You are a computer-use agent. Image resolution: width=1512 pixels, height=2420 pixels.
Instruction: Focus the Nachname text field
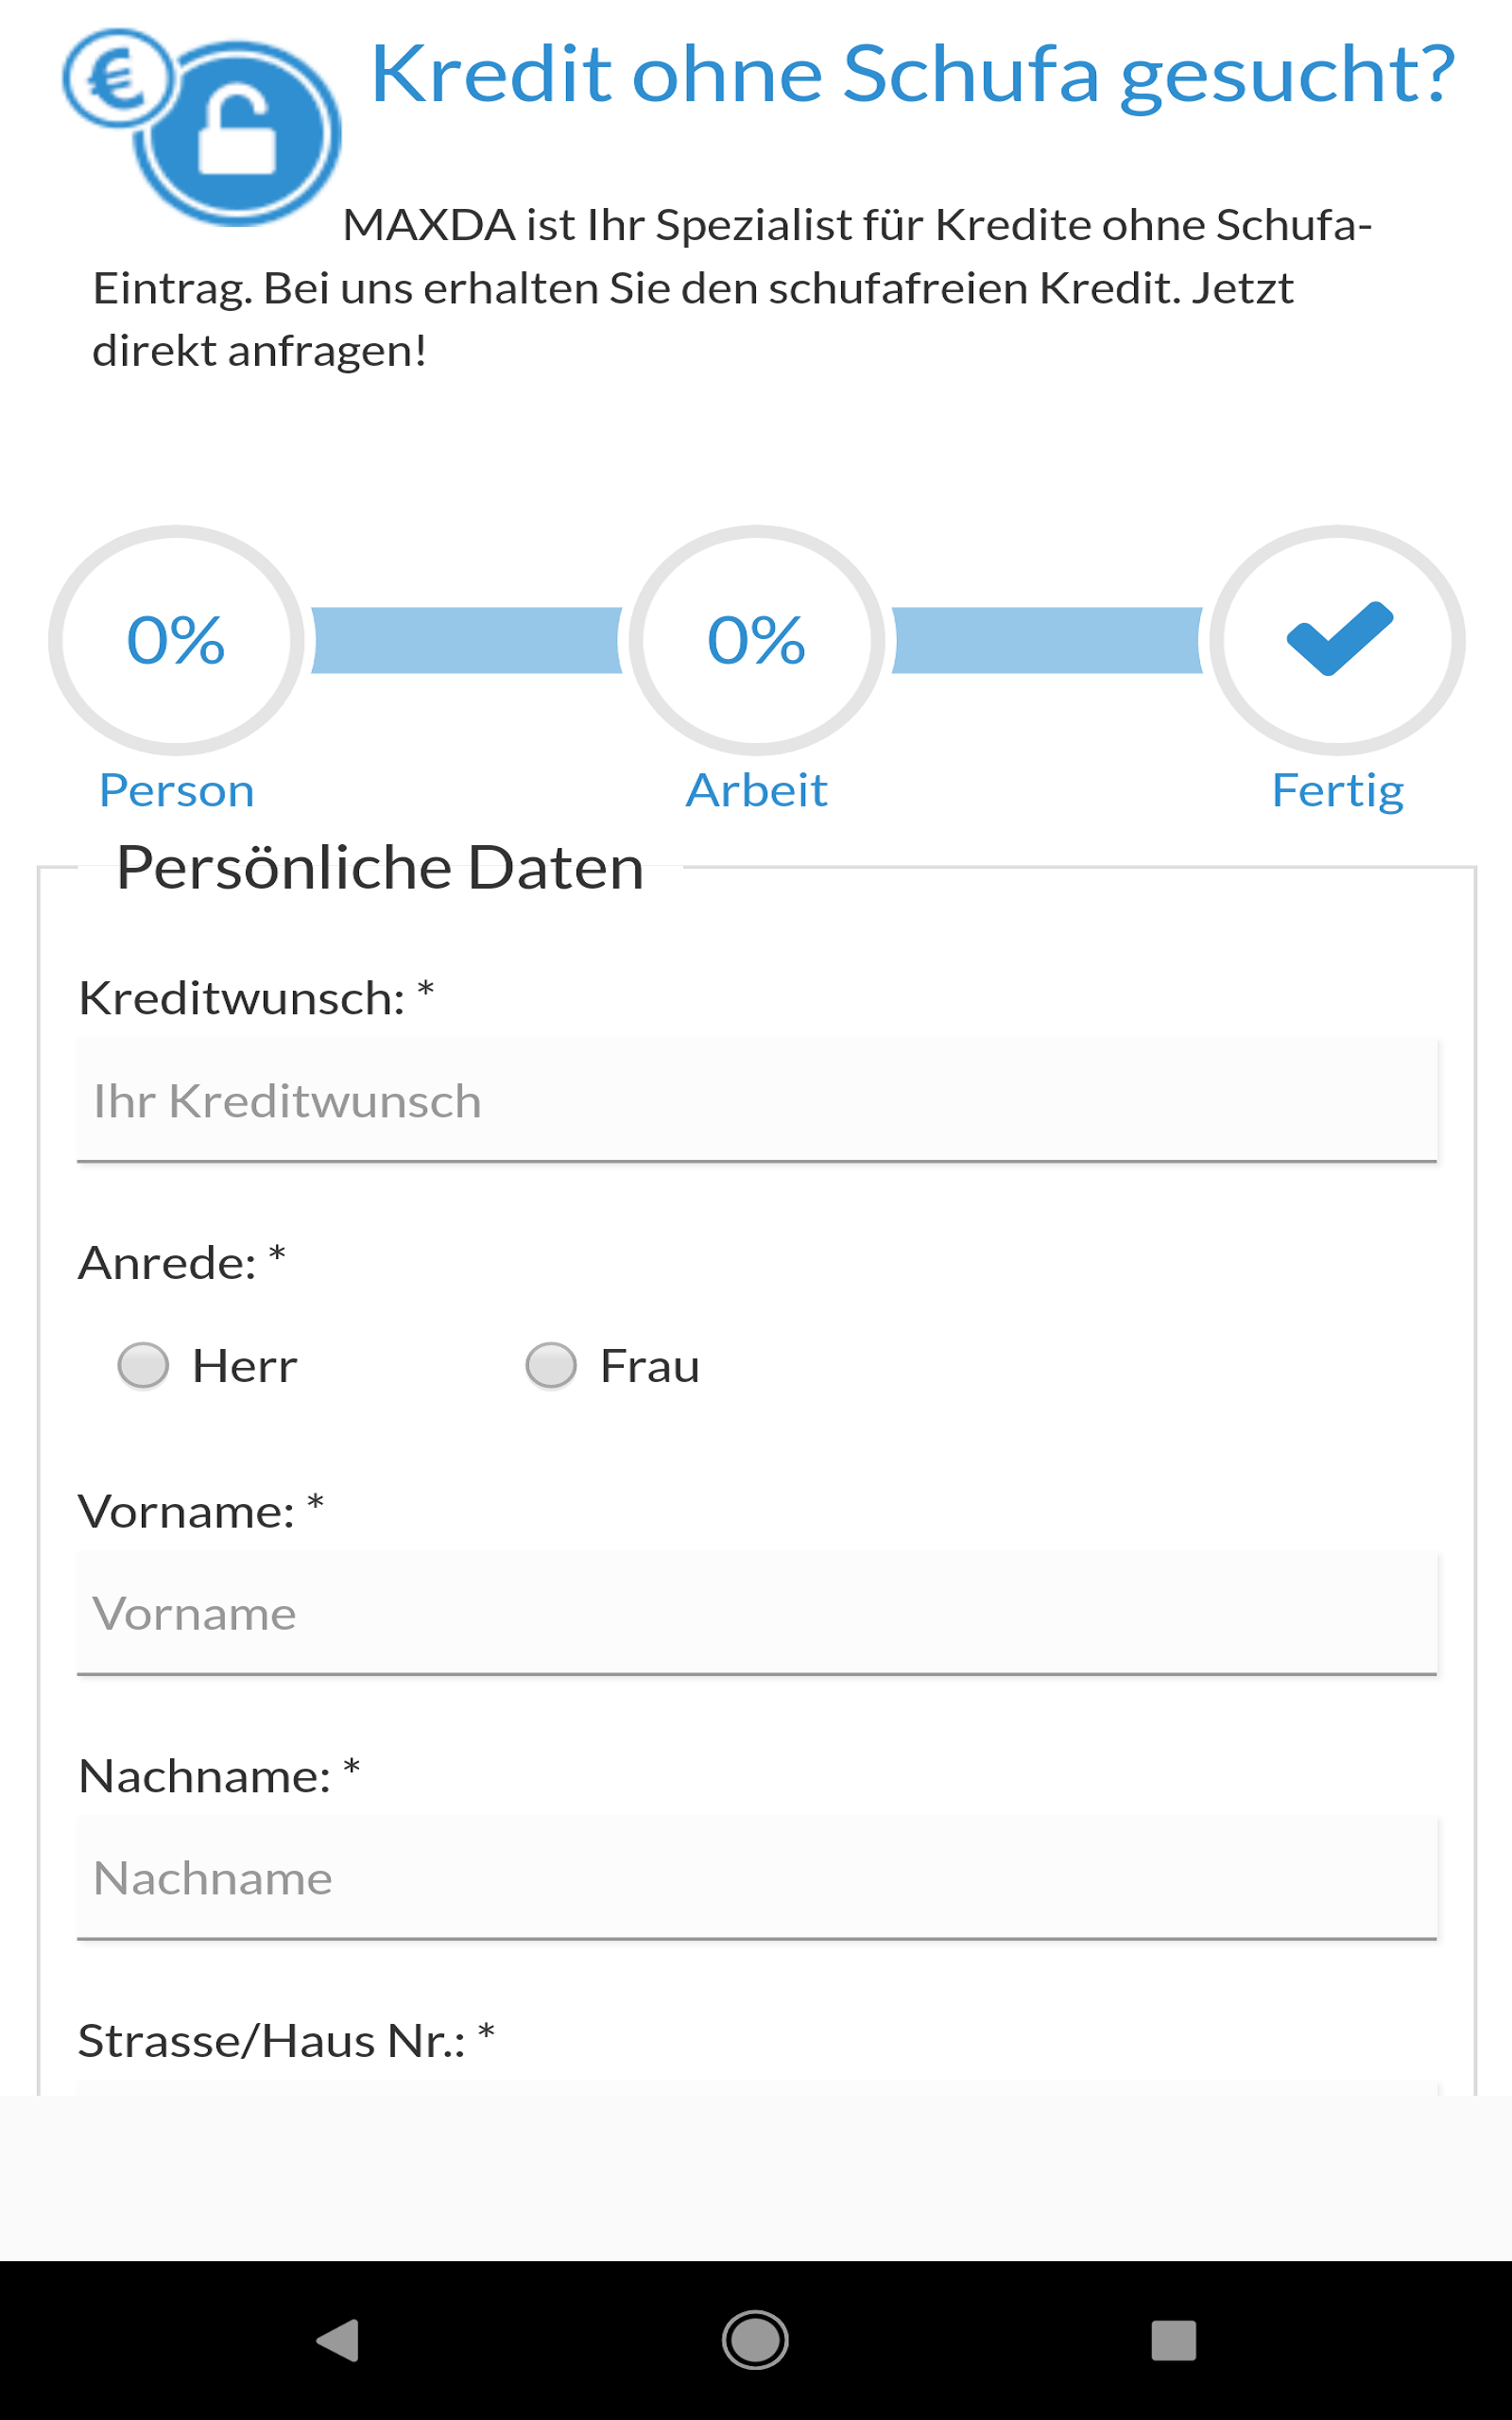pyautogui.click(x=756, y=1878)
